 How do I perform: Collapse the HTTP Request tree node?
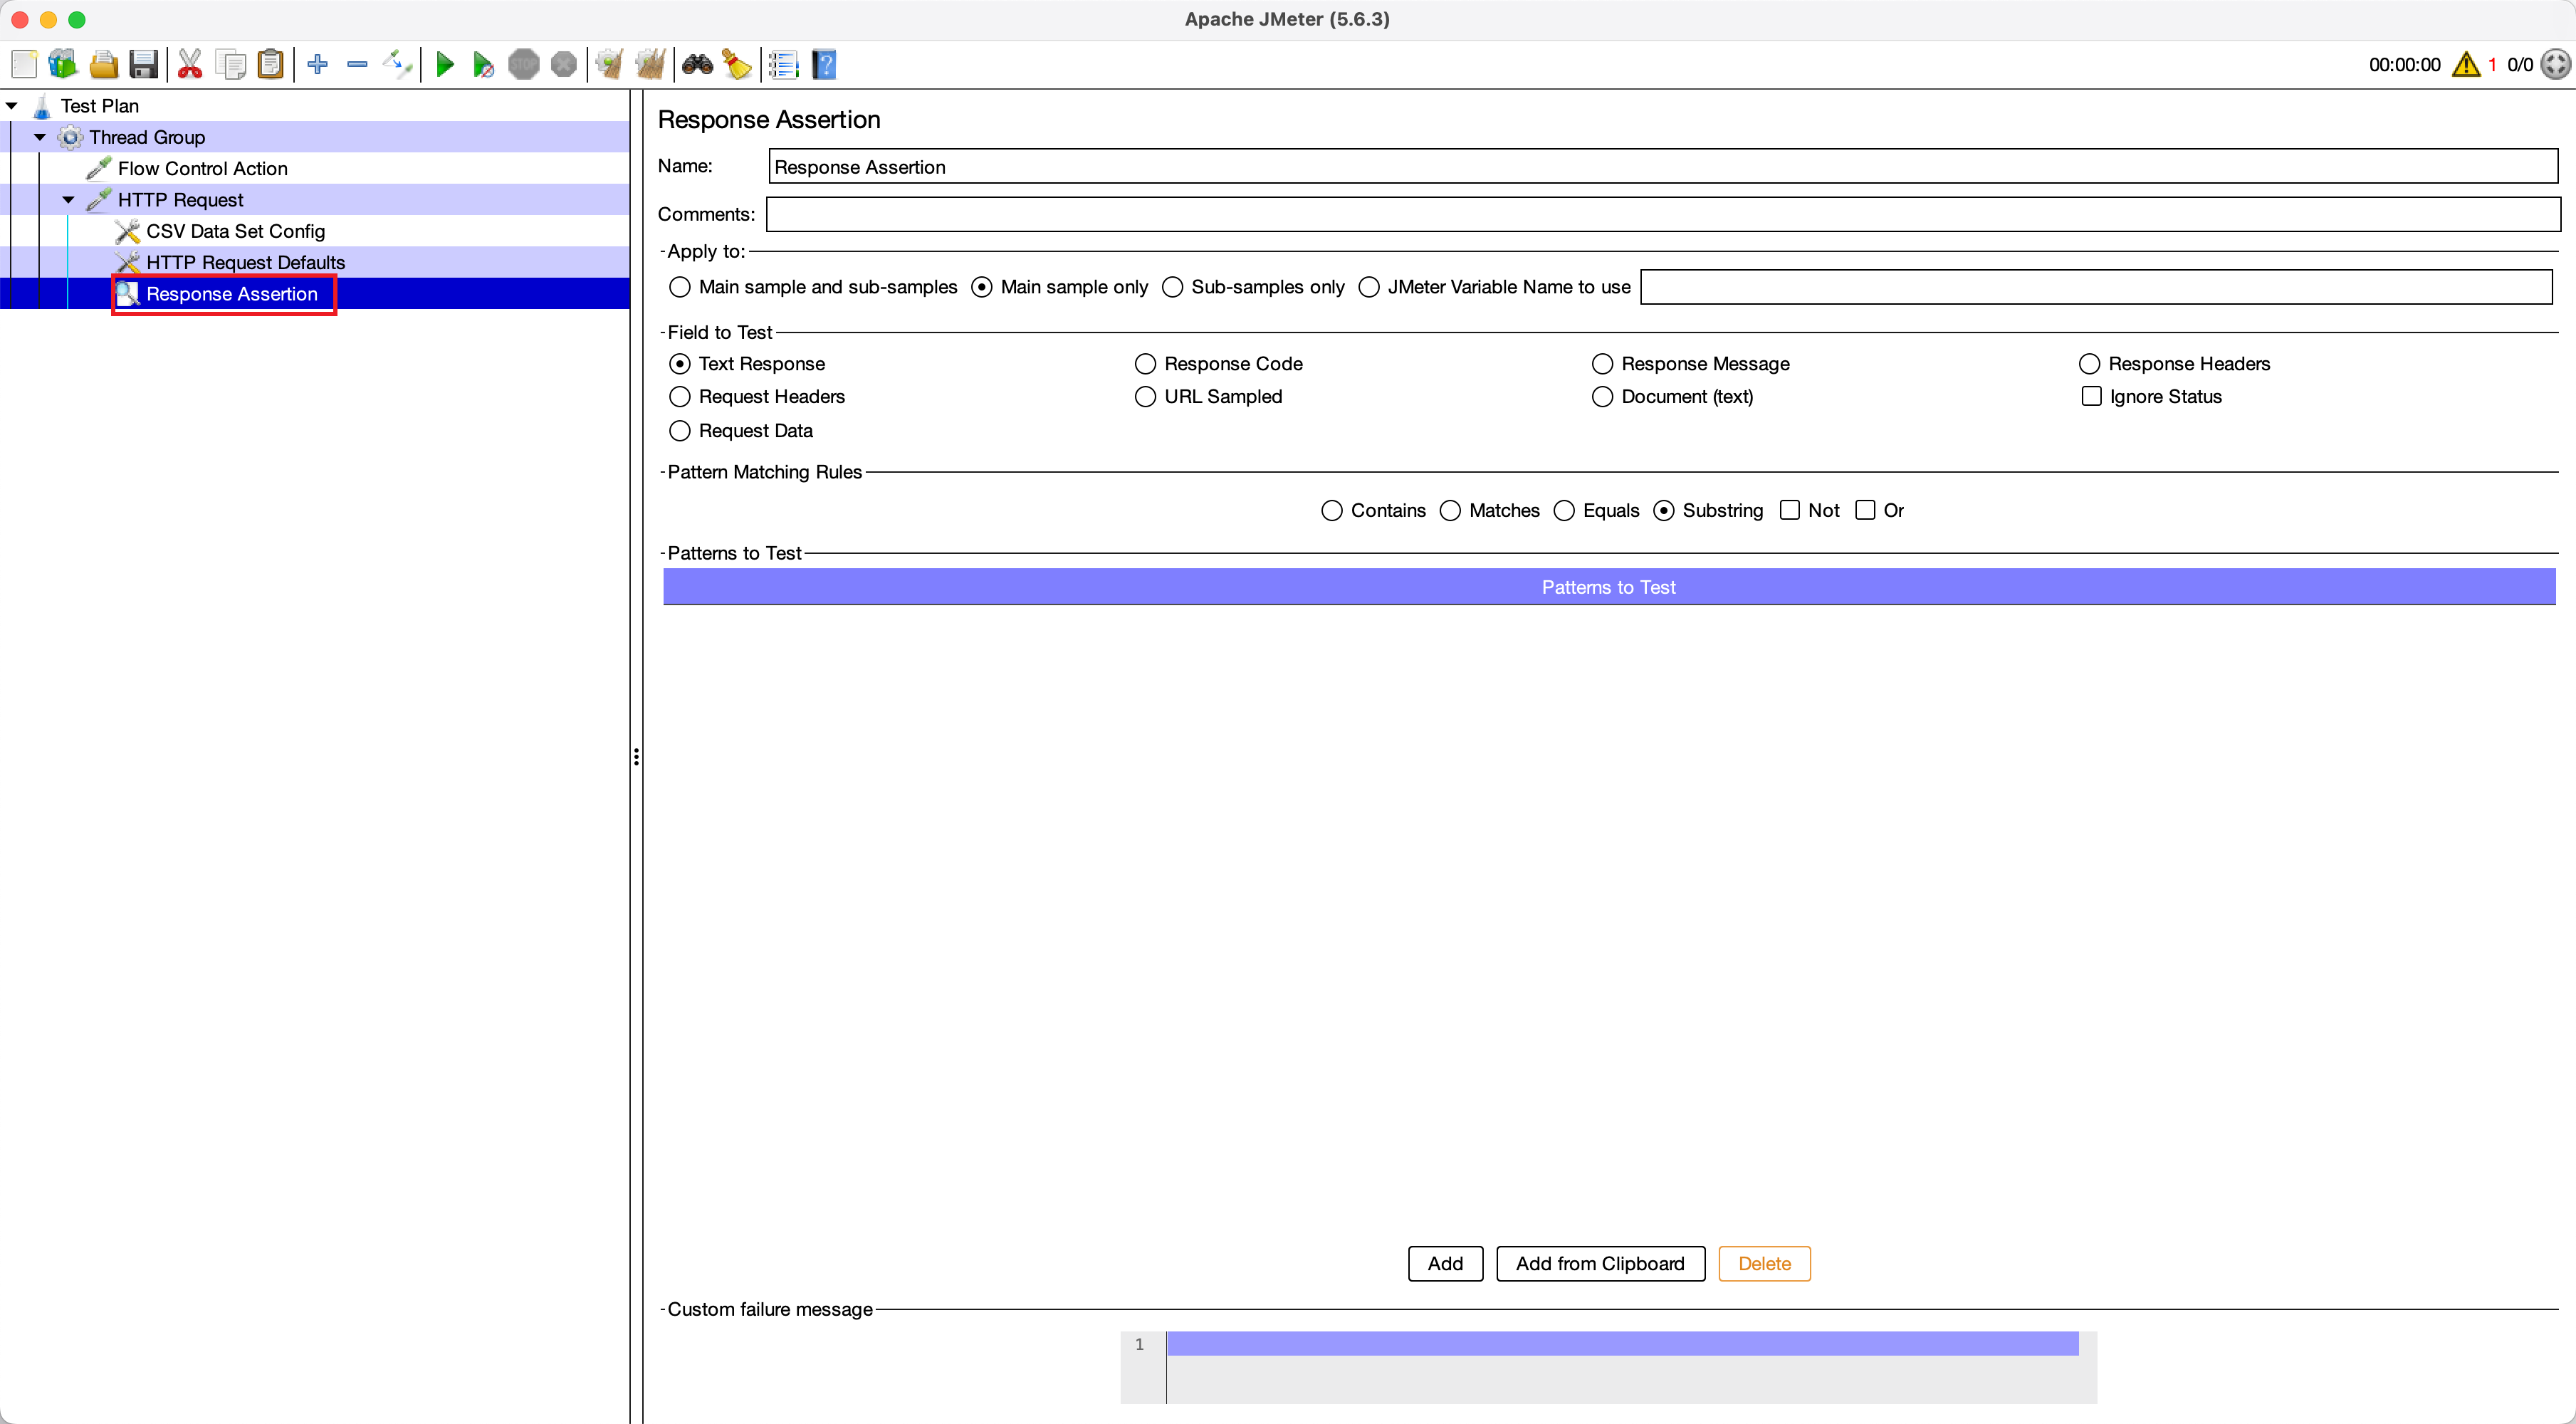[68, 200]
